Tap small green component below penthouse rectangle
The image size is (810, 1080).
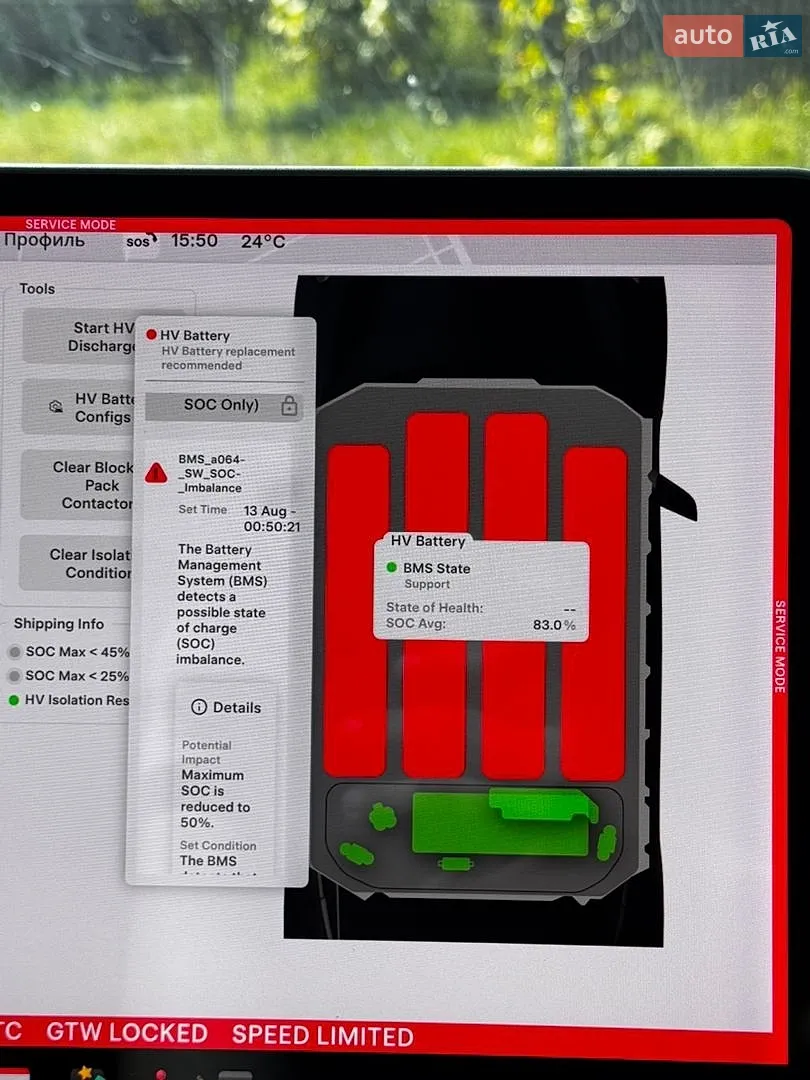pyautogui.click(x=455, y=863)
